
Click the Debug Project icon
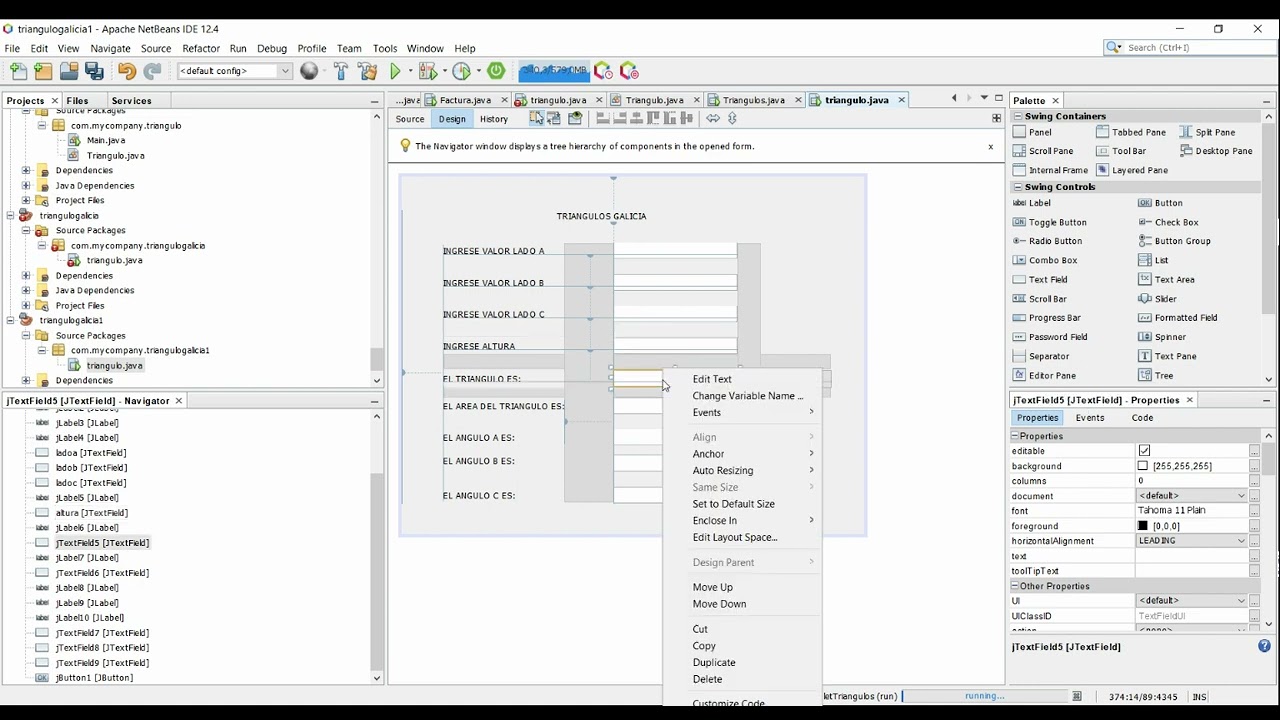(428, 71)
